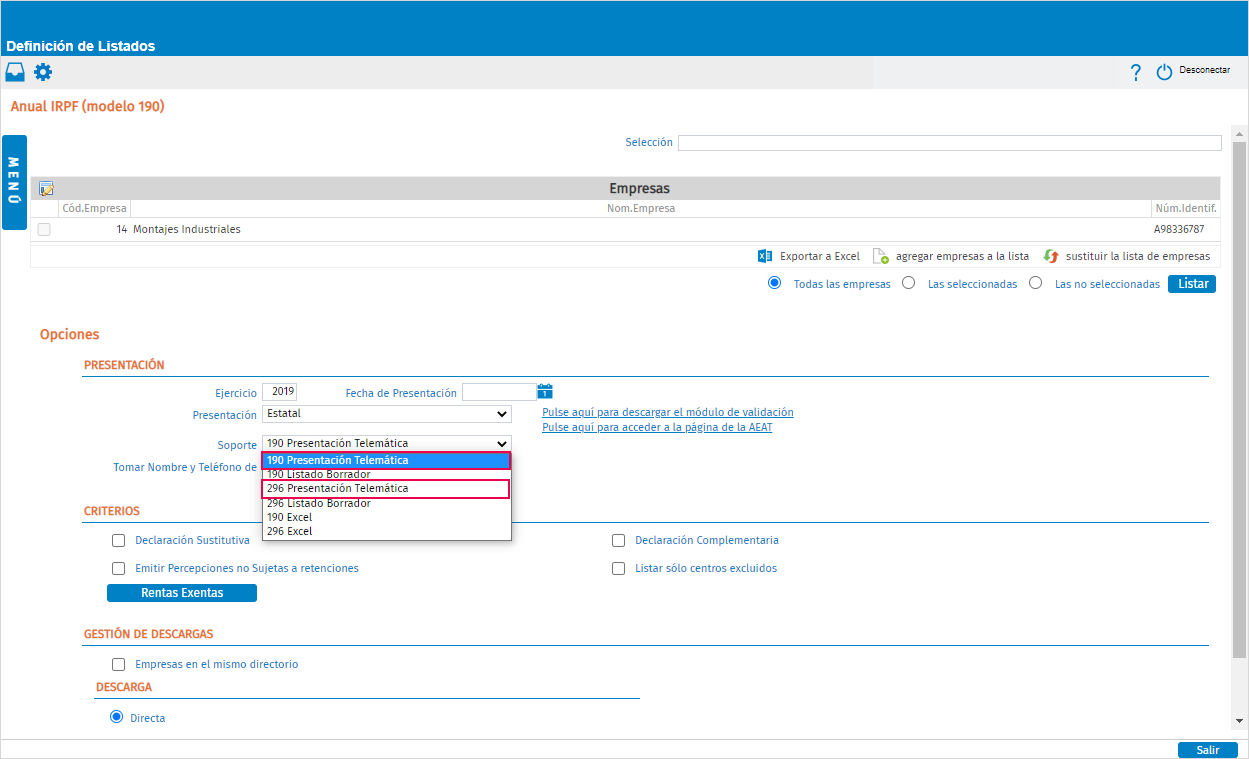Image resolution: width=1249 pixels, height=759 pixels.
Task: Click the Nom.Empresa column header
Action: pos(641,208)
